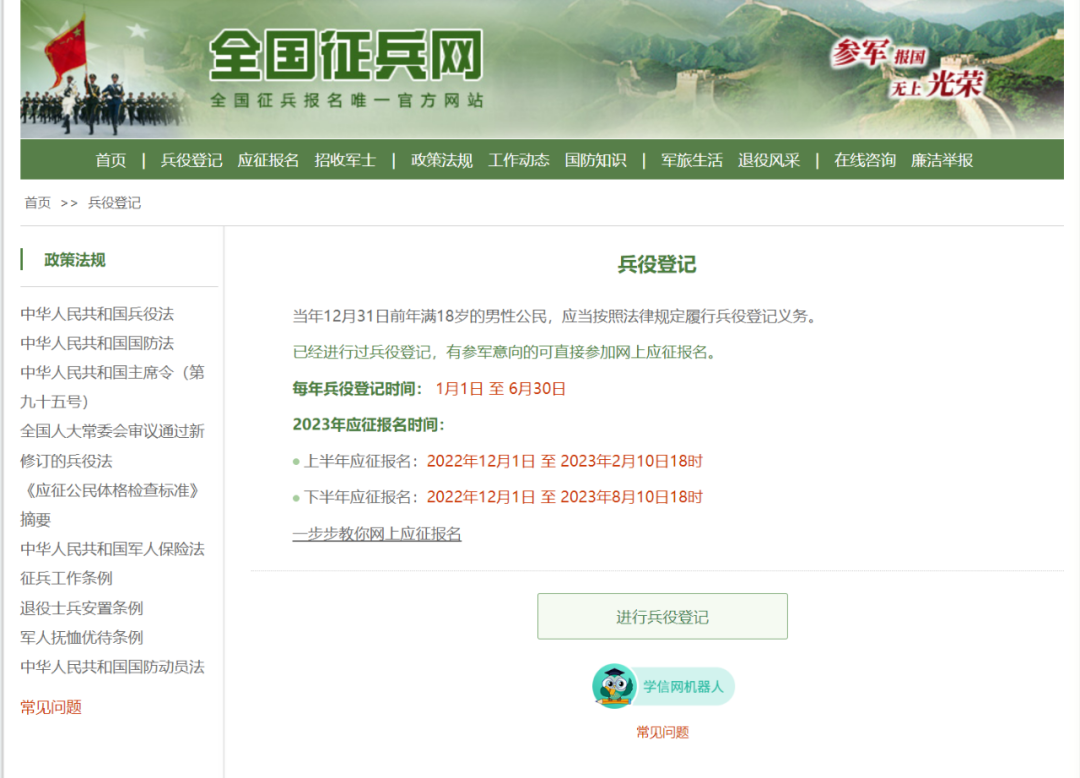Click red 常见问题 link in left sidebar

click(51, 707)
